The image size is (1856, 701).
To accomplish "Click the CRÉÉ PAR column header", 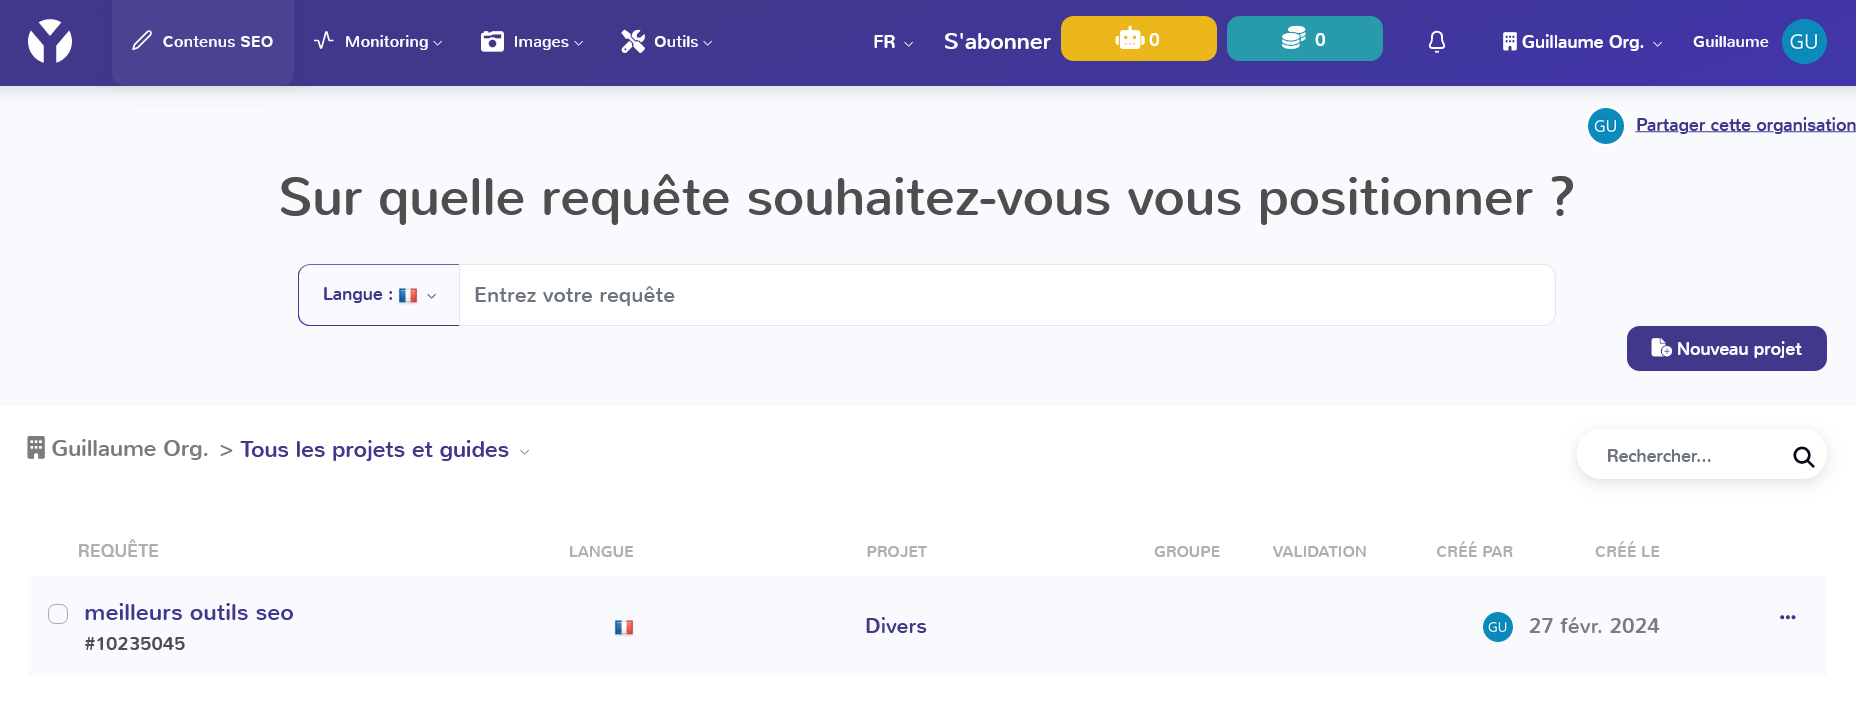I will tap(1474, 551).
